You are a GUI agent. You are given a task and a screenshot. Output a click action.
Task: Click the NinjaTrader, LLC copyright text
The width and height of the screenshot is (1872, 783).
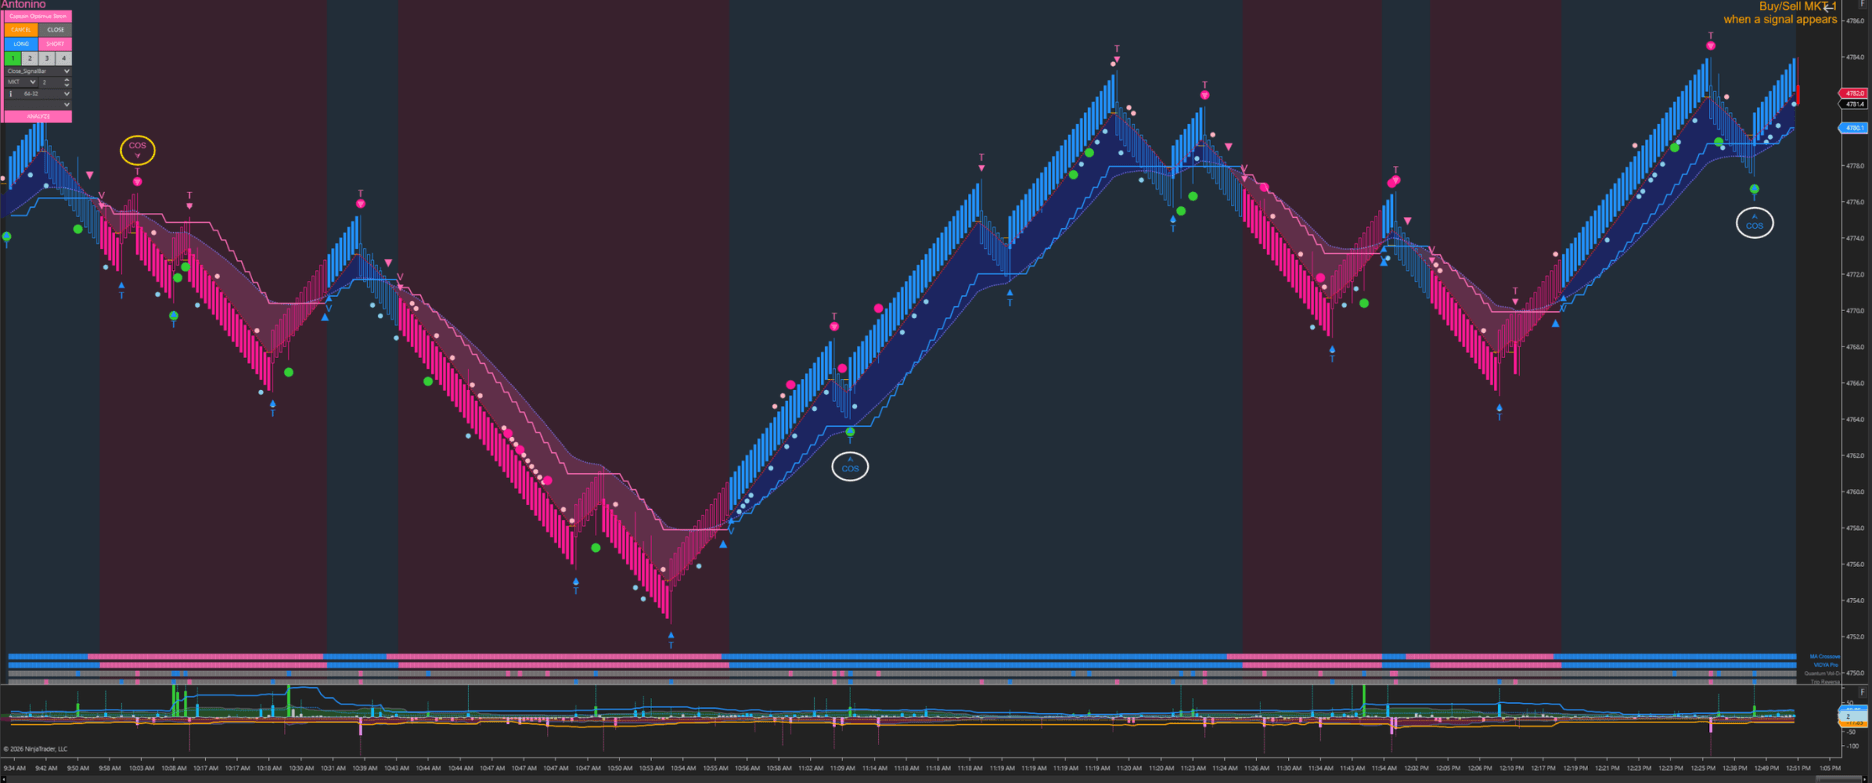point(36,749)
